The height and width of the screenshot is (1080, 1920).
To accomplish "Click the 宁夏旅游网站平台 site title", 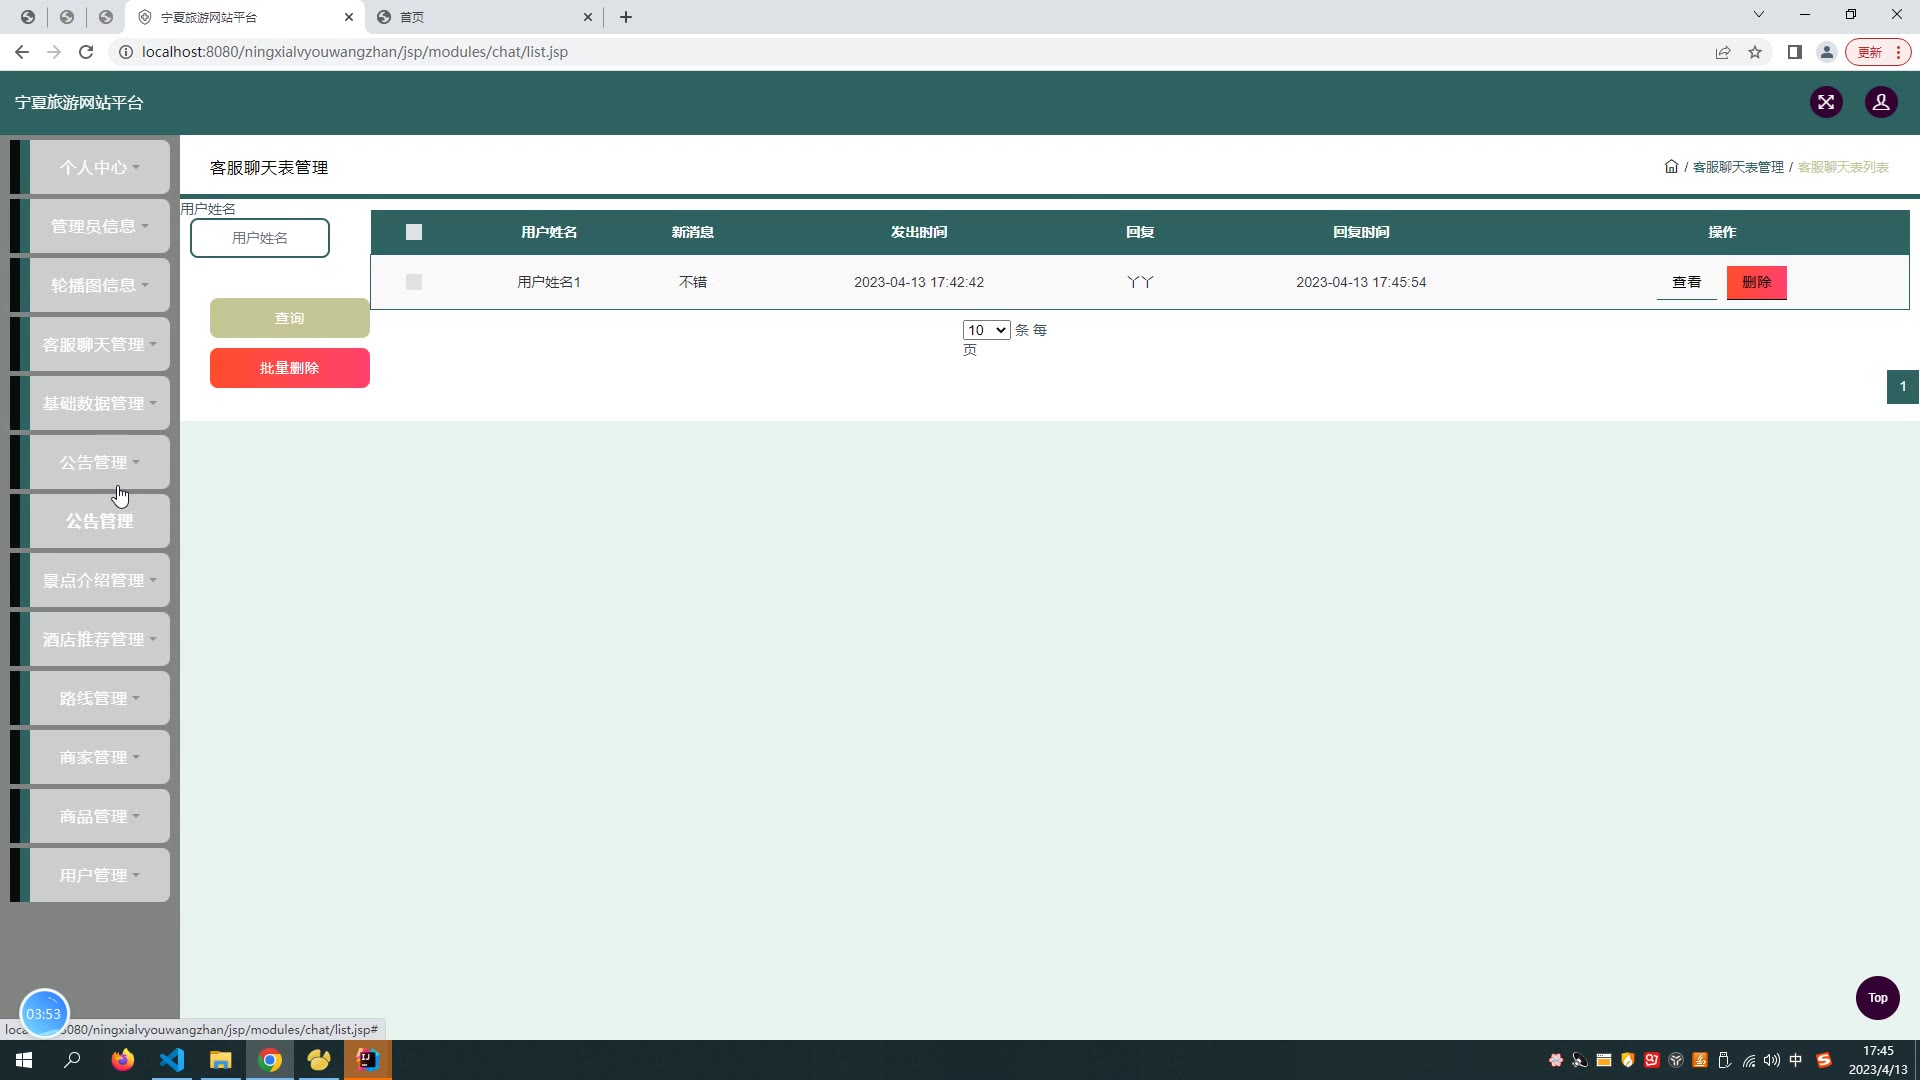I will pyautogui.click(x=79, y=103).
